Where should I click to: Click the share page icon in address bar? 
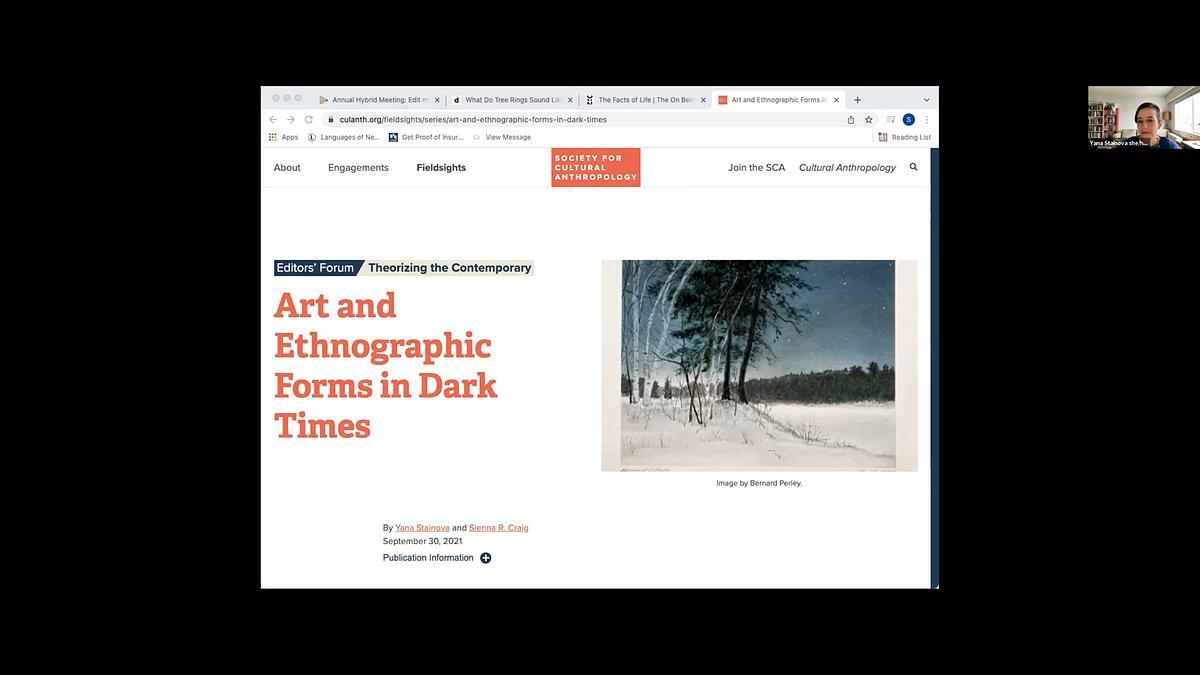coord(851,119)
